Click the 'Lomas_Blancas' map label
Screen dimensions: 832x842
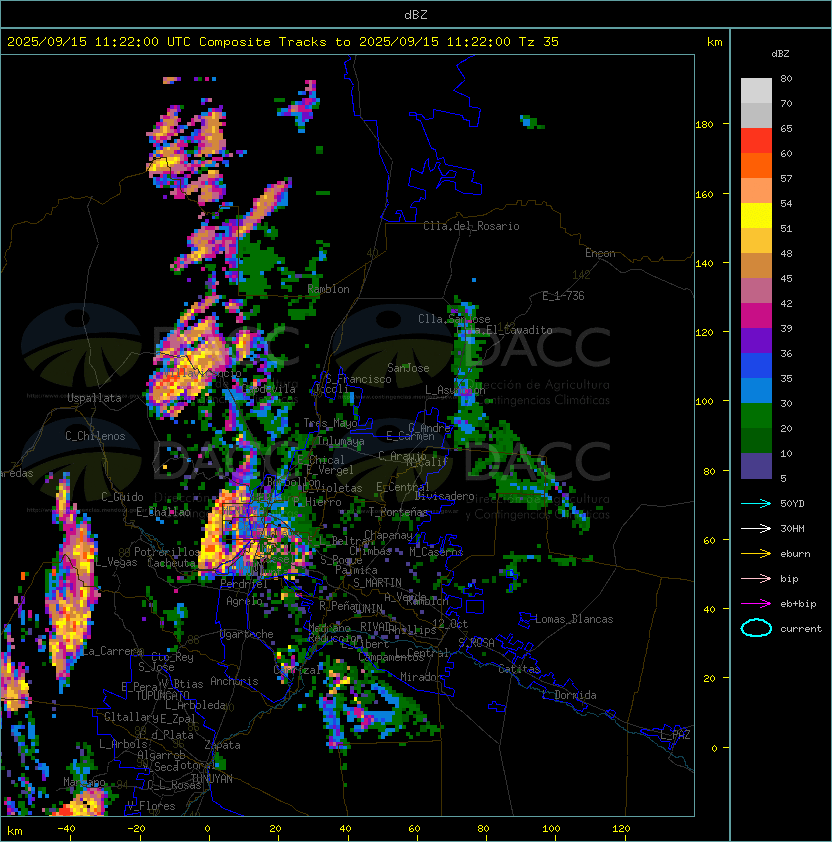[x=574, y=619]
